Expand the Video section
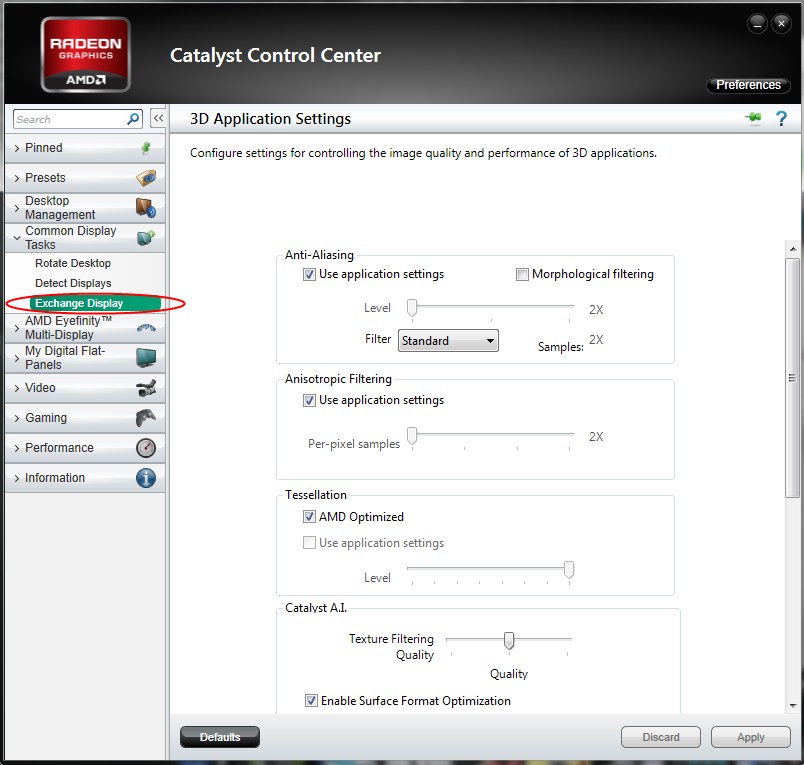804x765 pixels. [x=85, y=388]
